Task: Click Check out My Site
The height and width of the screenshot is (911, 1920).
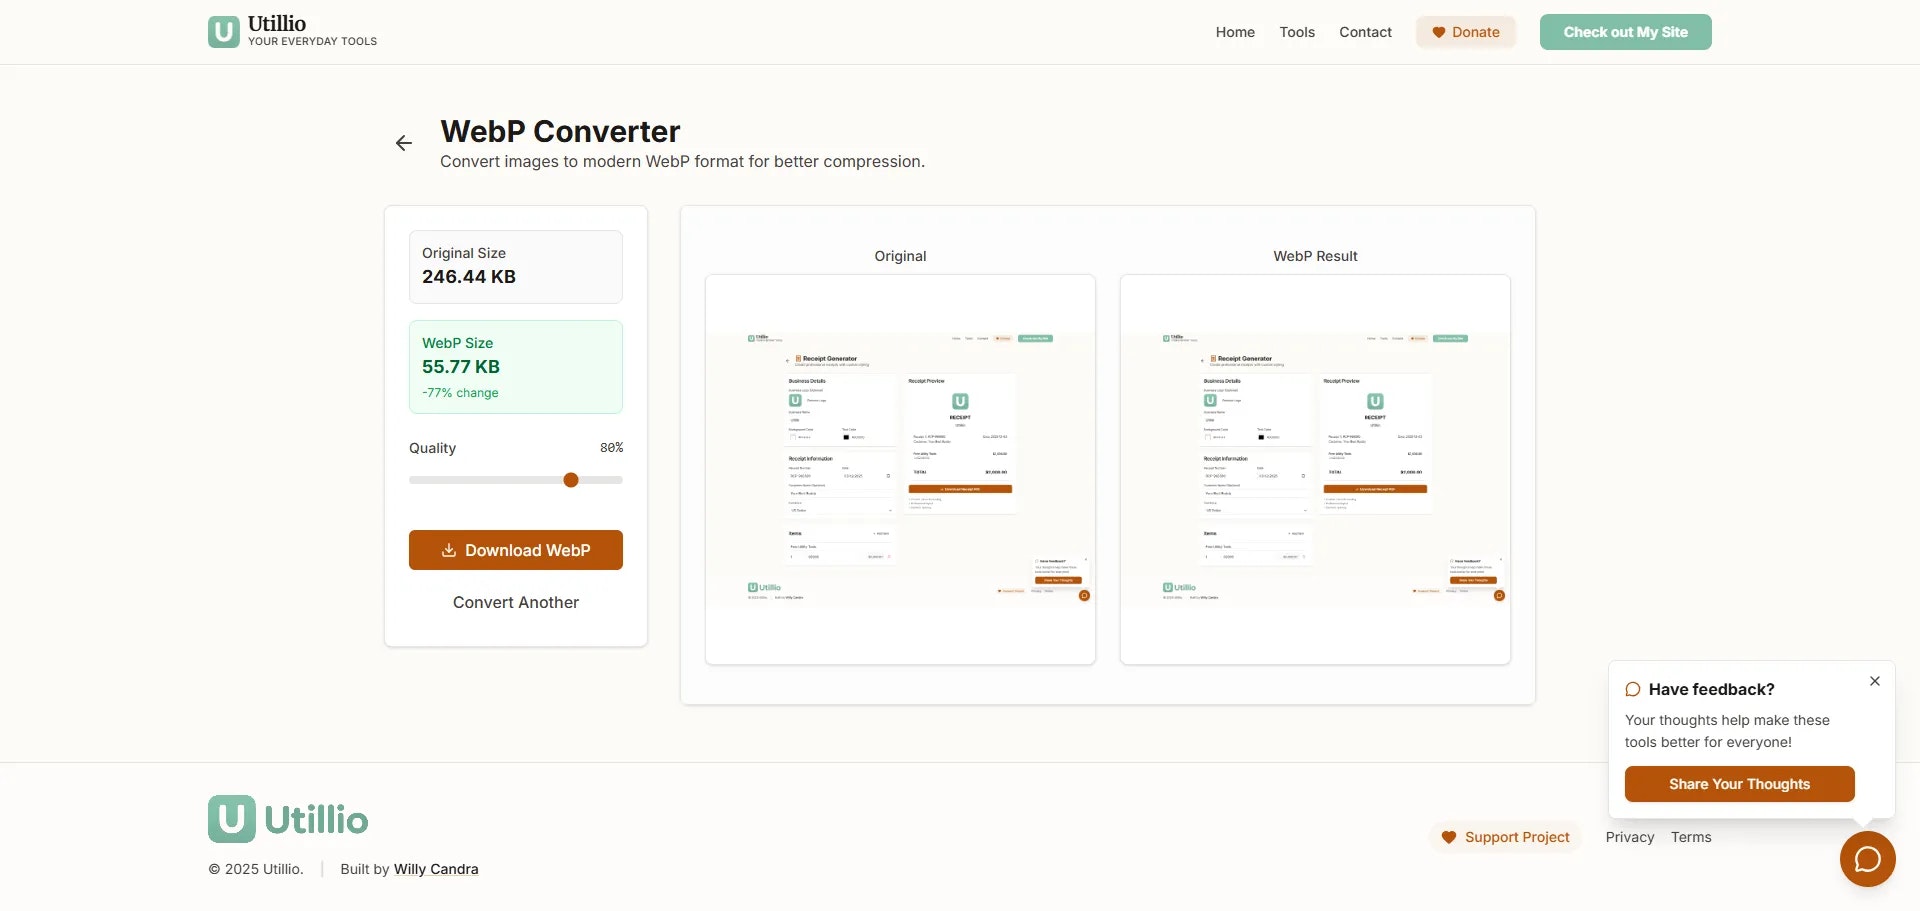Action: click(x=1625, y=32)
